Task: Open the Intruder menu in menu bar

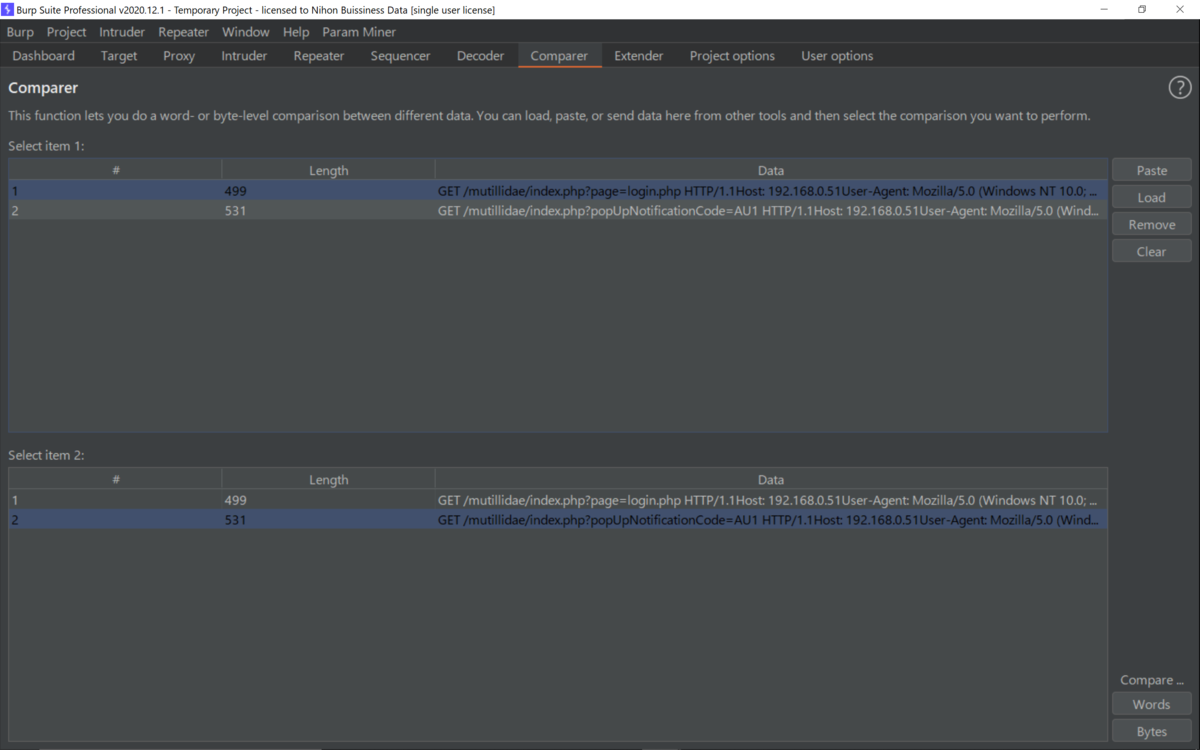Action: 122,32
